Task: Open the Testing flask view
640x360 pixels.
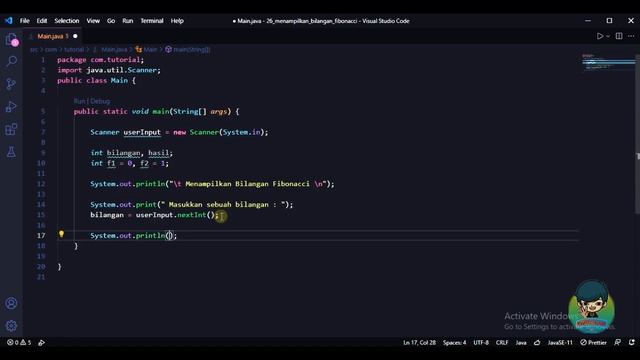Action: pos(11,152)
